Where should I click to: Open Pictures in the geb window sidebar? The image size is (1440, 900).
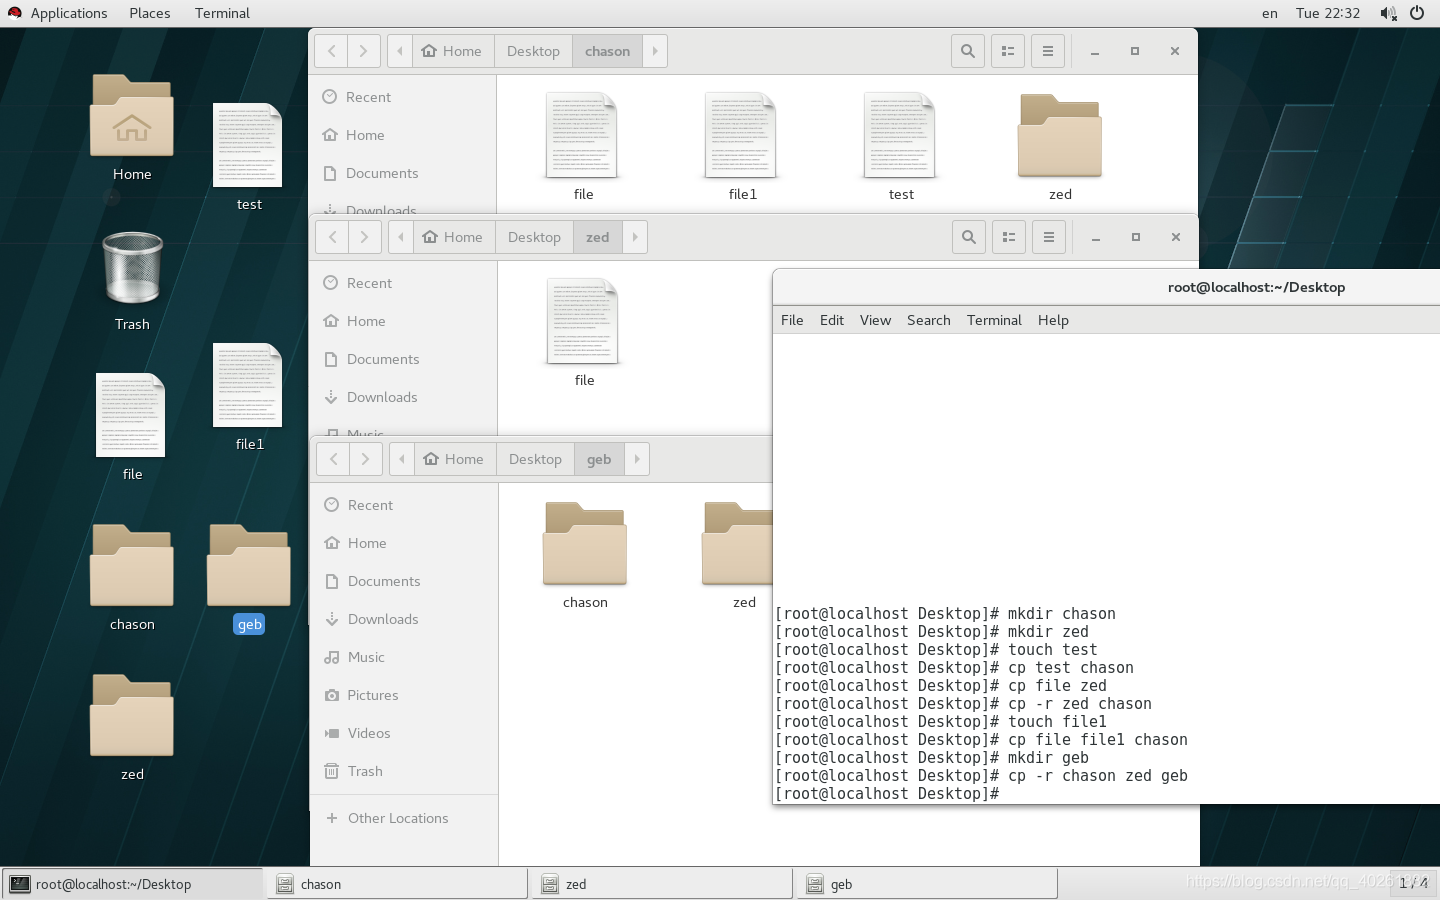click(404, 695)
